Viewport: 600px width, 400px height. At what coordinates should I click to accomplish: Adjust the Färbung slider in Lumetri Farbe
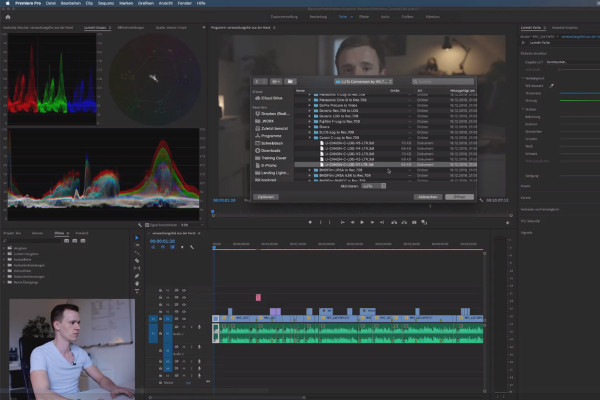[580, 101]
